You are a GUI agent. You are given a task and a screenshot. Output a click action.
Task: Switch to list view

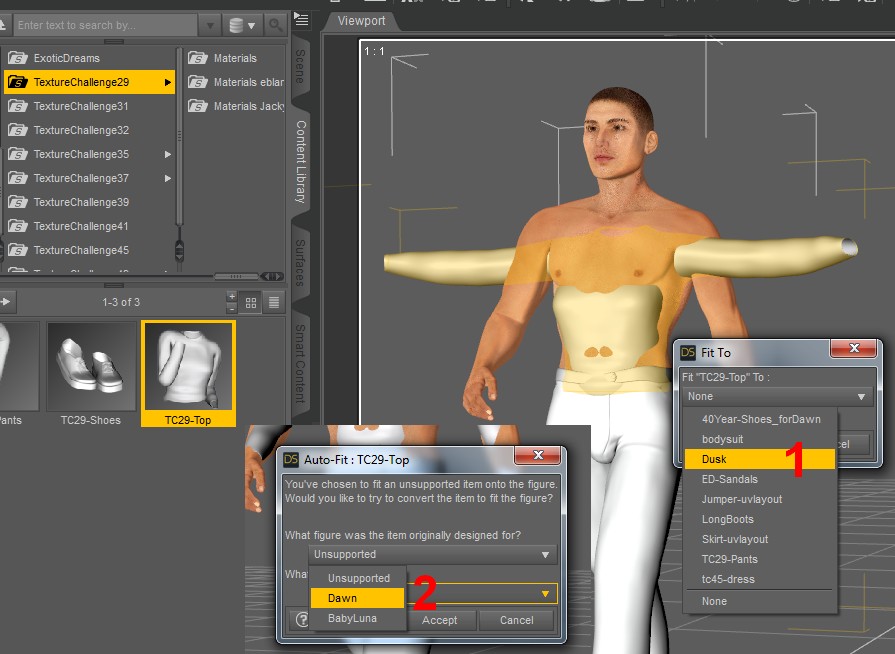pos(274,302)
